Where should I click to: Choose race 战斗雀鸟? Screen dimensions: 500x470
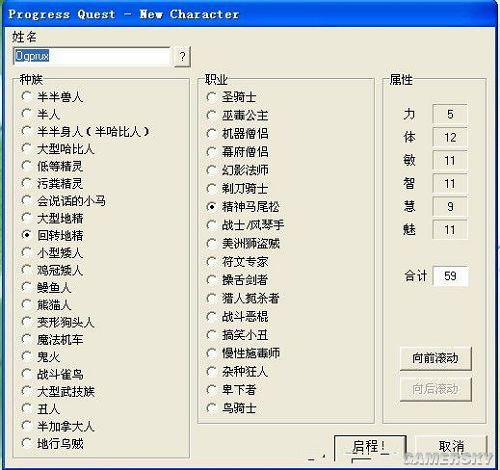pyautogui.click(x=52, y=374)
